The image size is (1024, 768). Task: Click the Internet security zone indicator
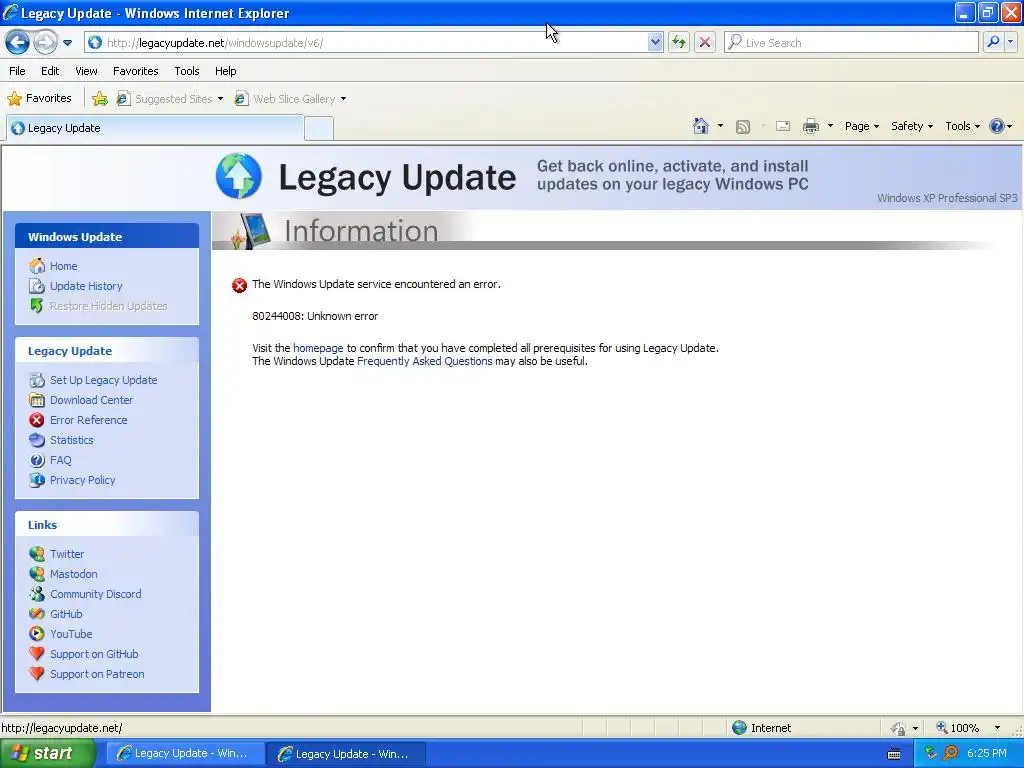tap(761, 728)
